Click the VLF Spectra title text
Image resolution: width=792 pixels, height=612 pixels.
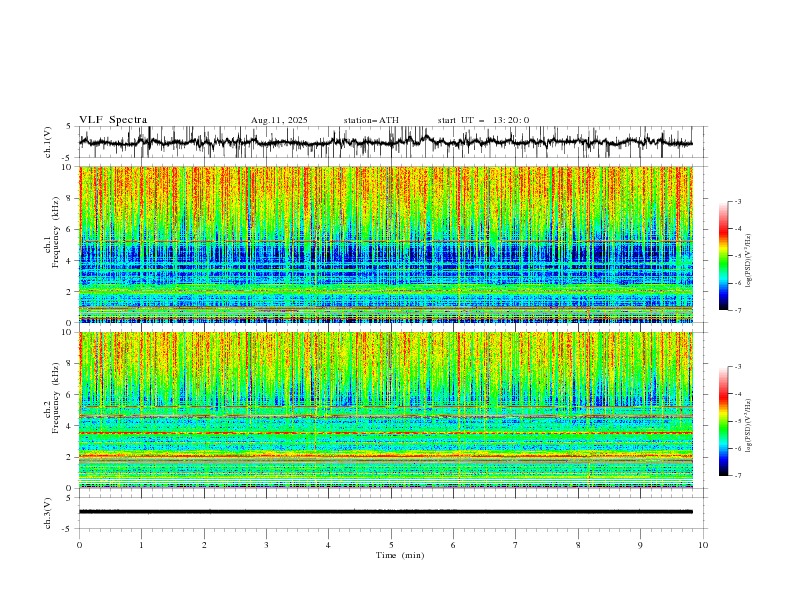pos(113,120)
